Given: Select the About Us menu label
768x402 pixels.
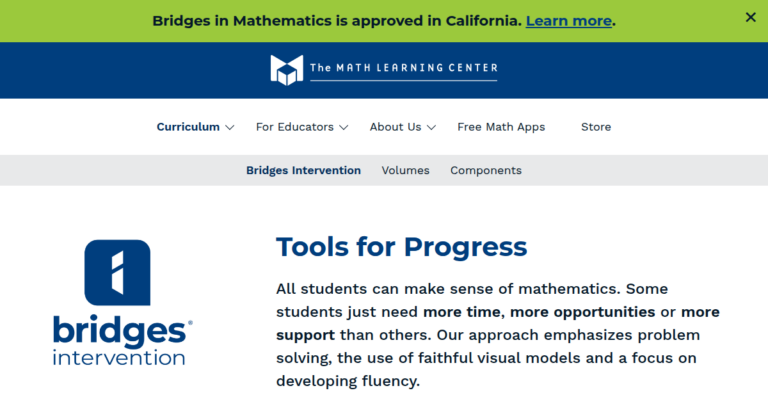Looking at the screenshot, I should 395,127.
